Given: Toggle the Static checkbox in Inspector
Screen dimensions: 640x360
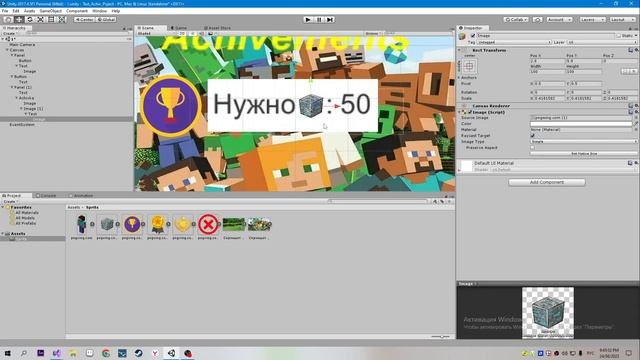Looking at the screenshot, I should pyautogui.click(x=618, y=36).
